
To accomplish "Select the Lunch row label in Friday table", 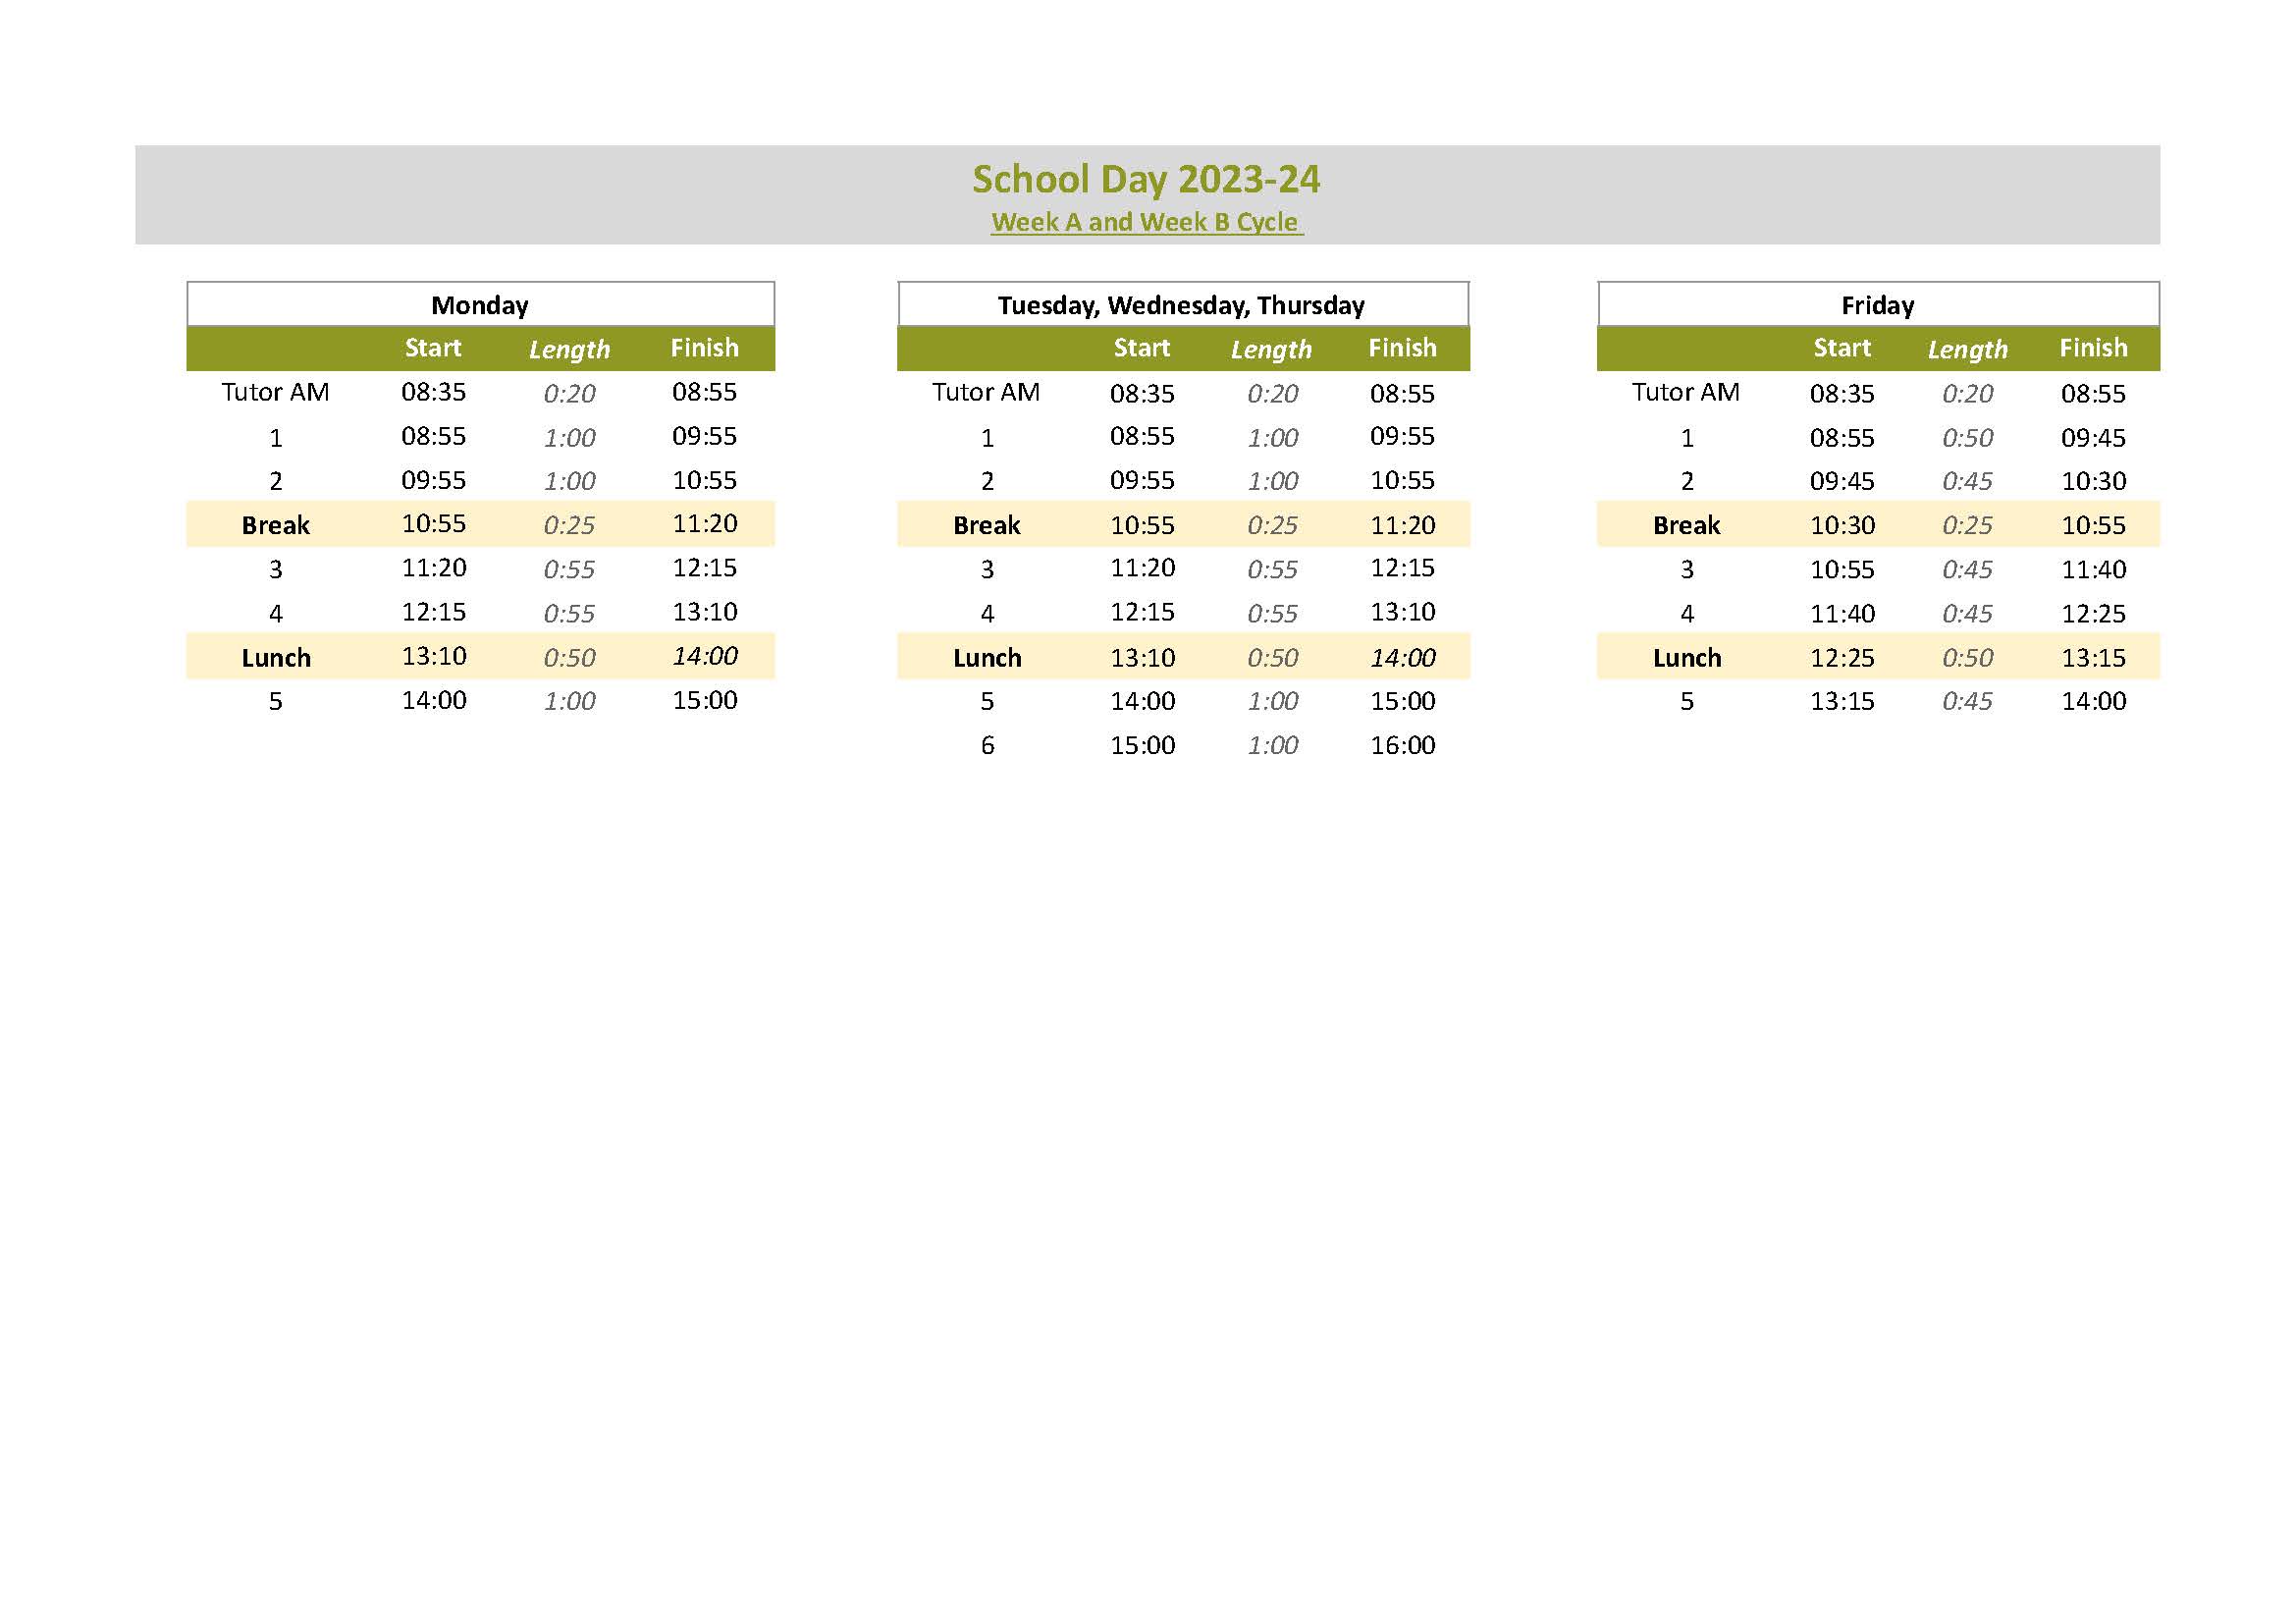I will (1686, 658).
